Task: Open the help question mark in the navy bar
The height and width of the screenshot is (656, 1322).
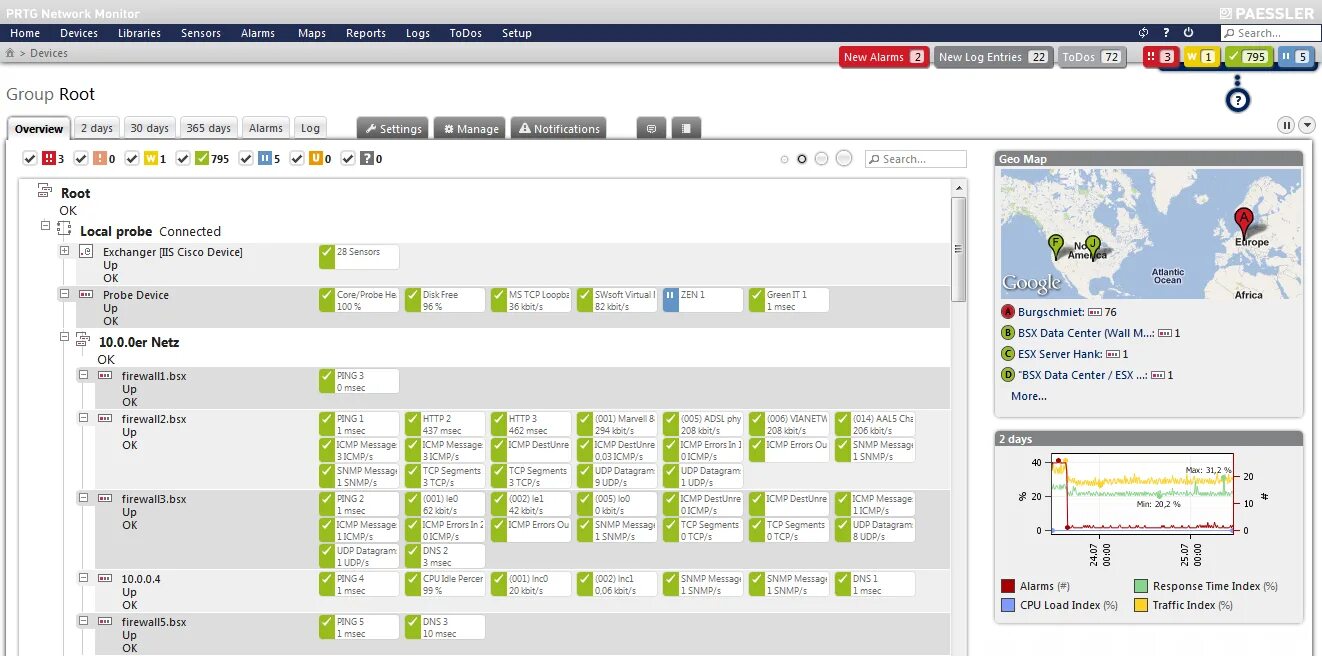Action: tap(1166, 33)
